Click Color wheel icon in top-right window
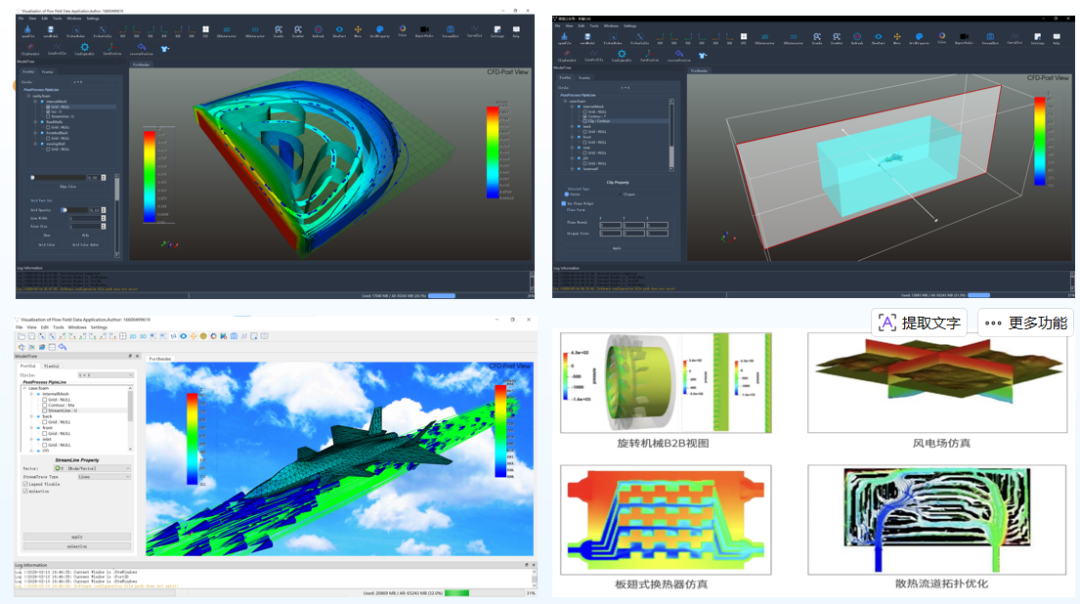 pyautogui.click(x=942, y=35)
